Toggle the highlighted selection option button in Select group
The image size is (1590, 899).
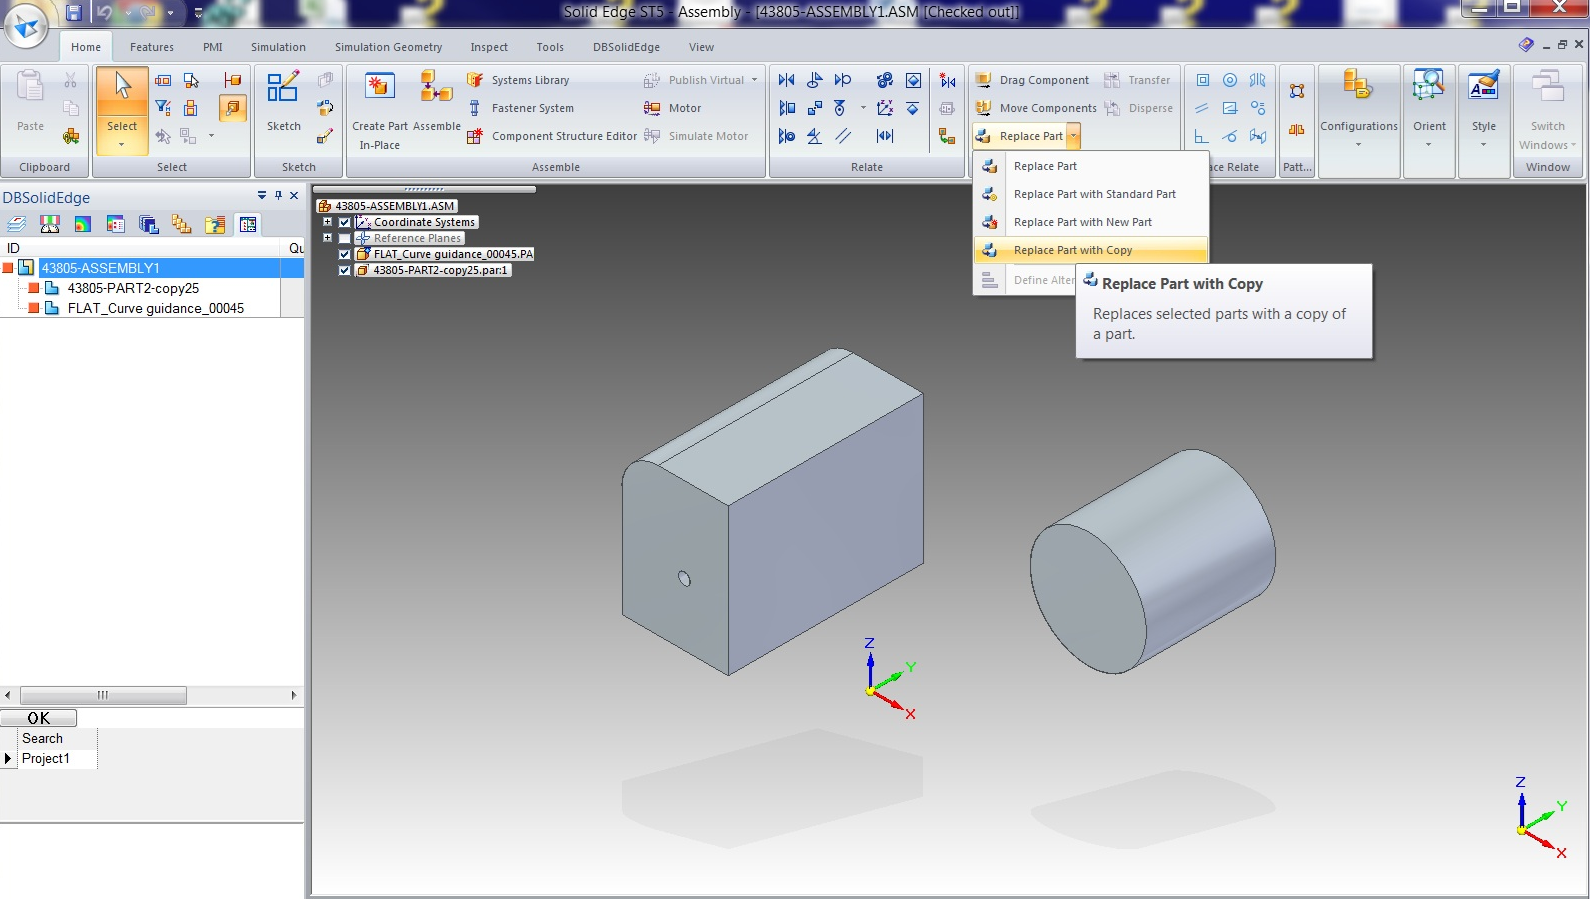pyautogui.click(x=233, y=108)
